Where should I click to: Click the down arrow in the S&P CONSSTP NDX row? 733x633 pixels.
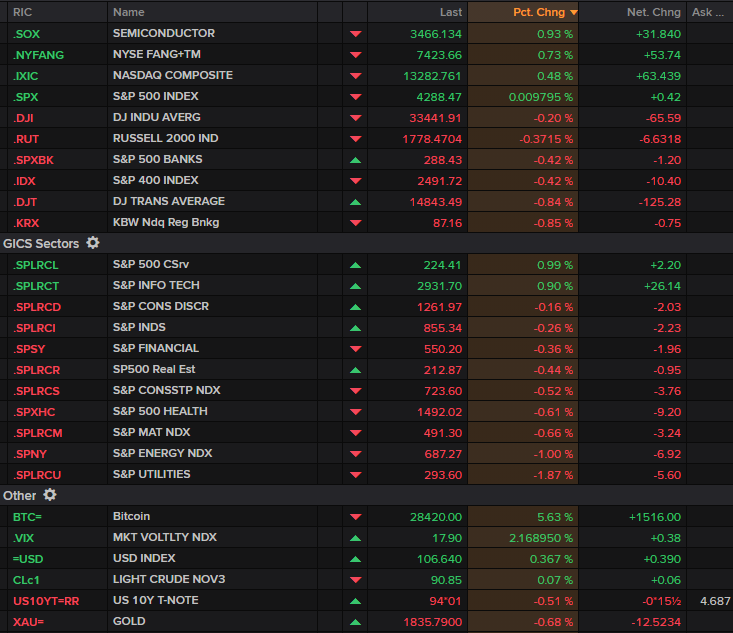point(356,391)
